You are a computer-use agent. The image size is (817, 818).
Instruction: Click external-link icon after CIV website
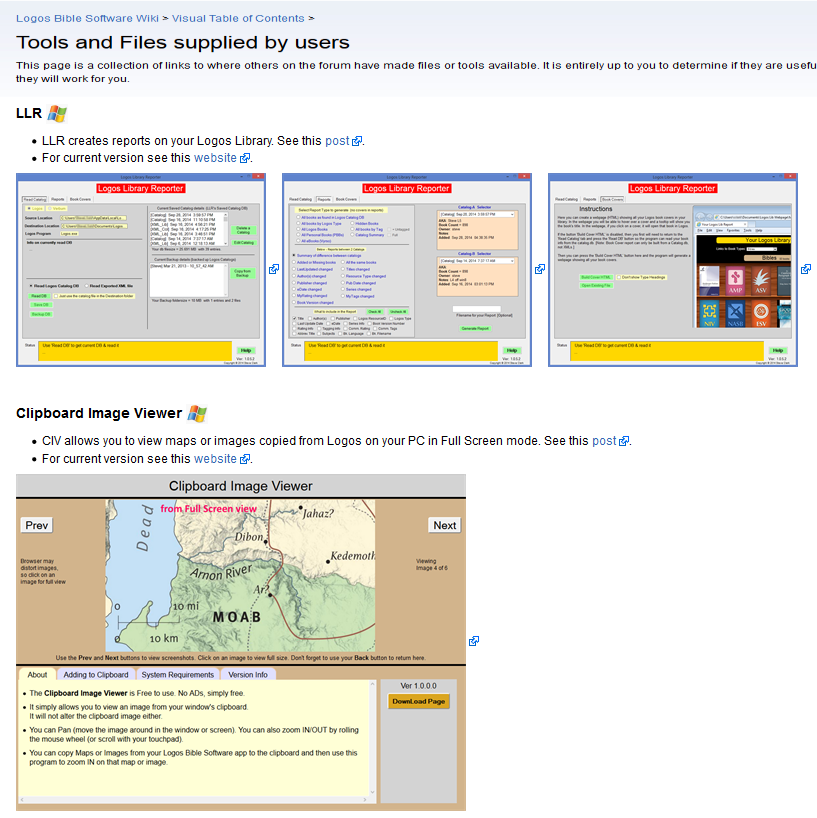(245, 459)
